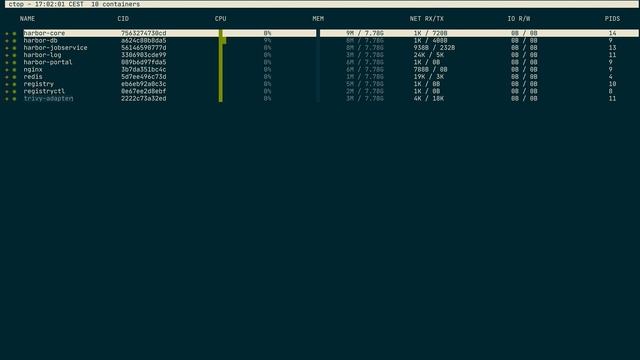Viewport: 640px width, 360px height.
Task: Sort by the NAME column header
Action: [27, 19]
